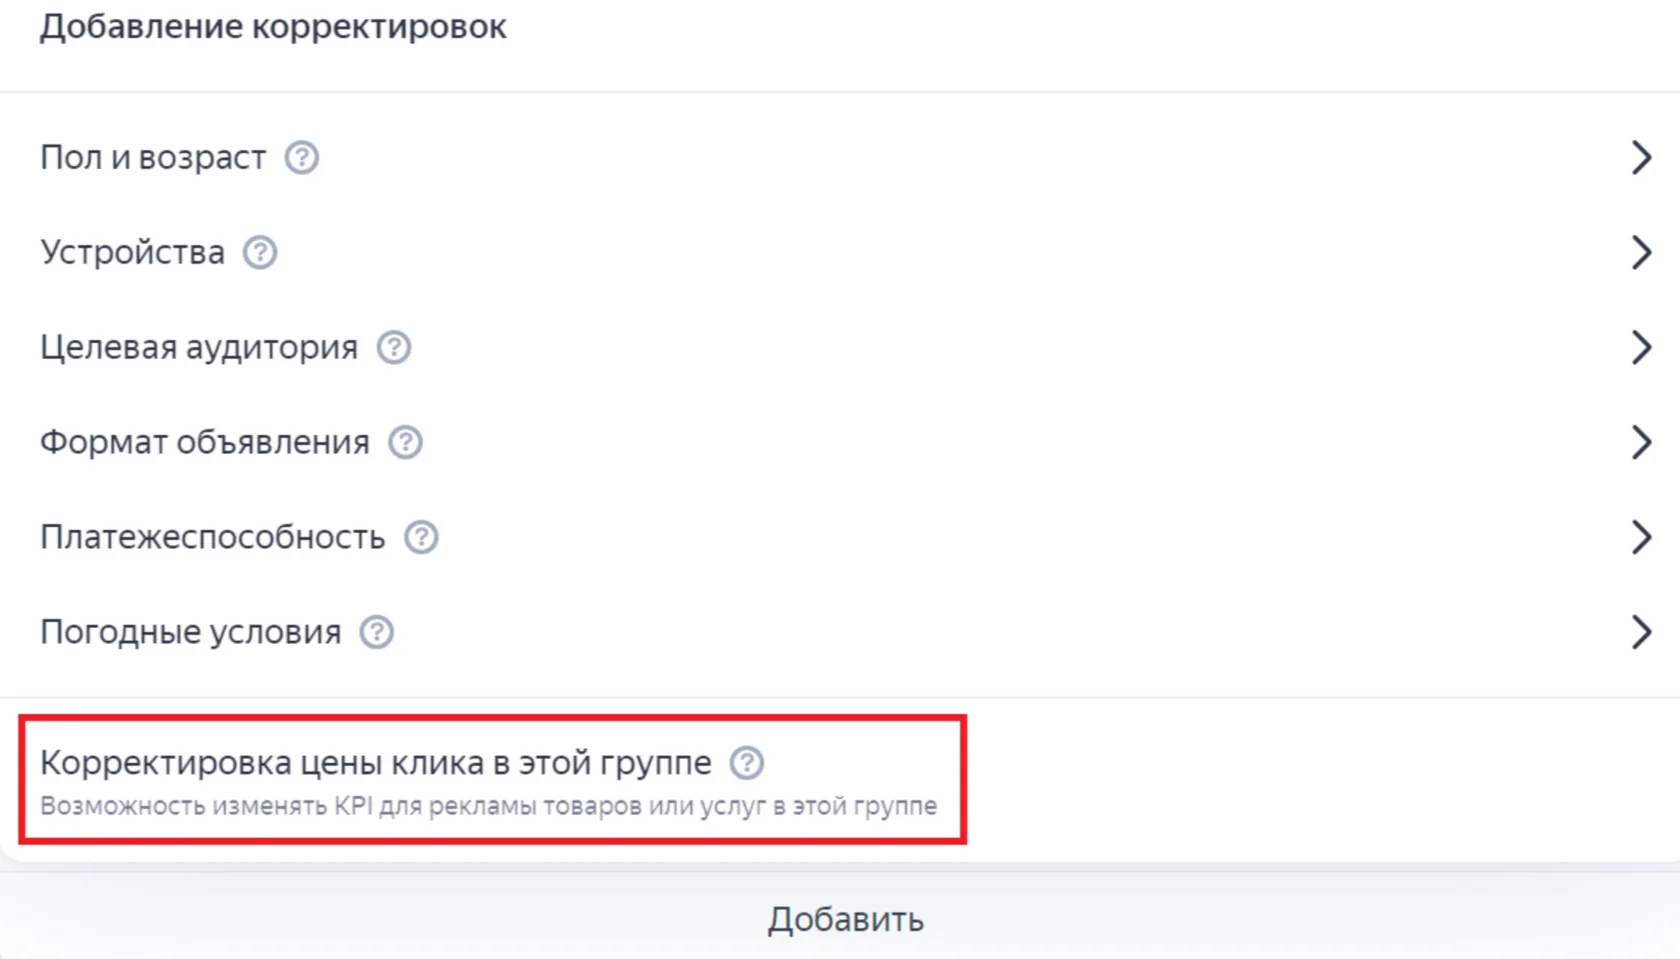Expand Погодные условия chevron

1641,632
